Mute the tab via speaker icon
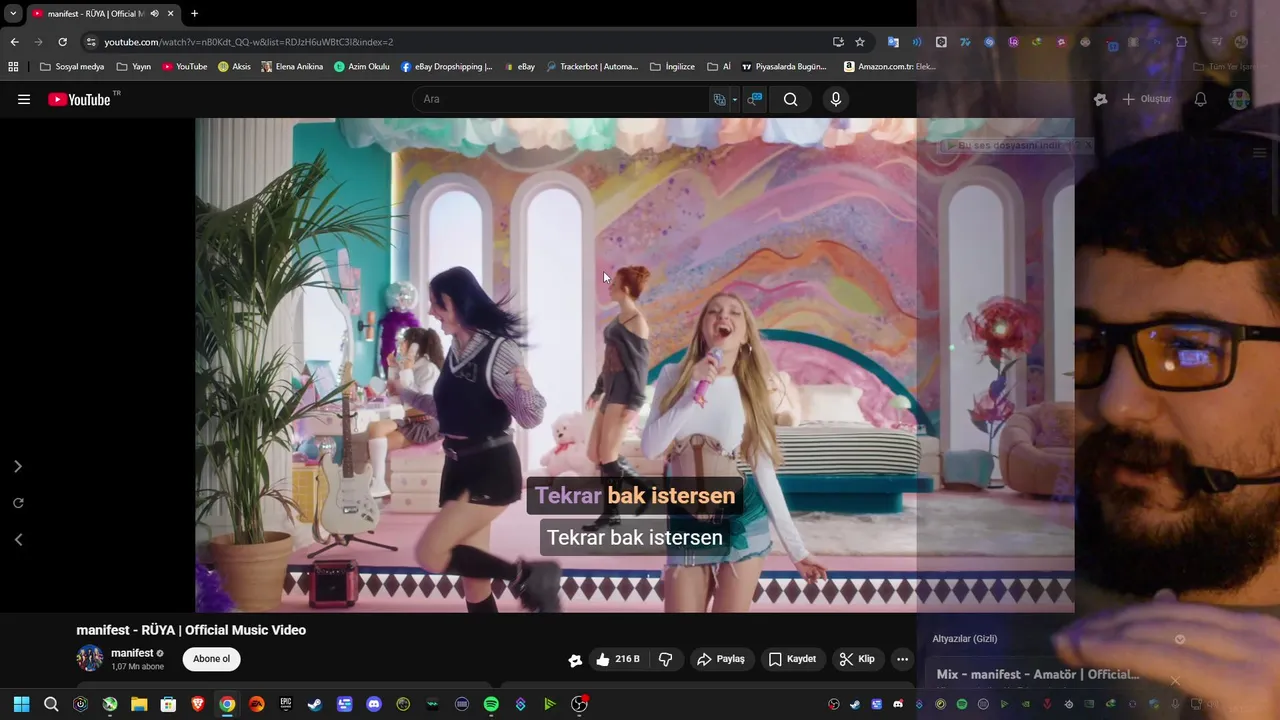This screenshot has width=1280, height=720. pos(155,13)
